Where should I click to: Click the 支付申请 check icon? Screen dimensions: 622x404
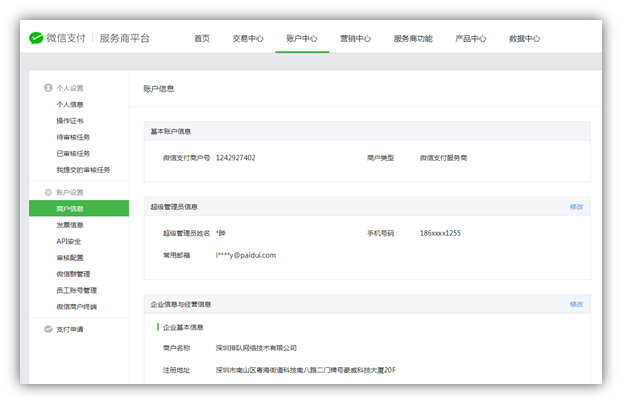(x=48, y=329)
